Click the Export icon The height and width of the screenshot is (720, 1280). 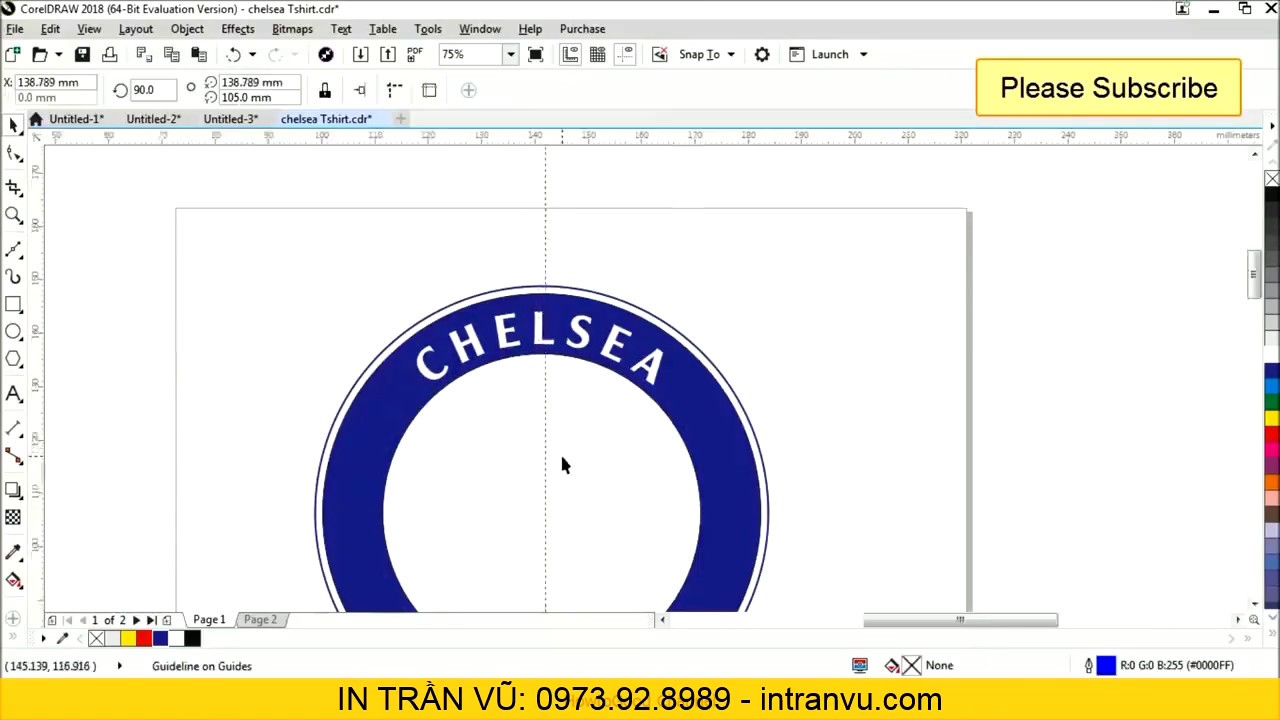pyautogui.click(x=388, y=54)
